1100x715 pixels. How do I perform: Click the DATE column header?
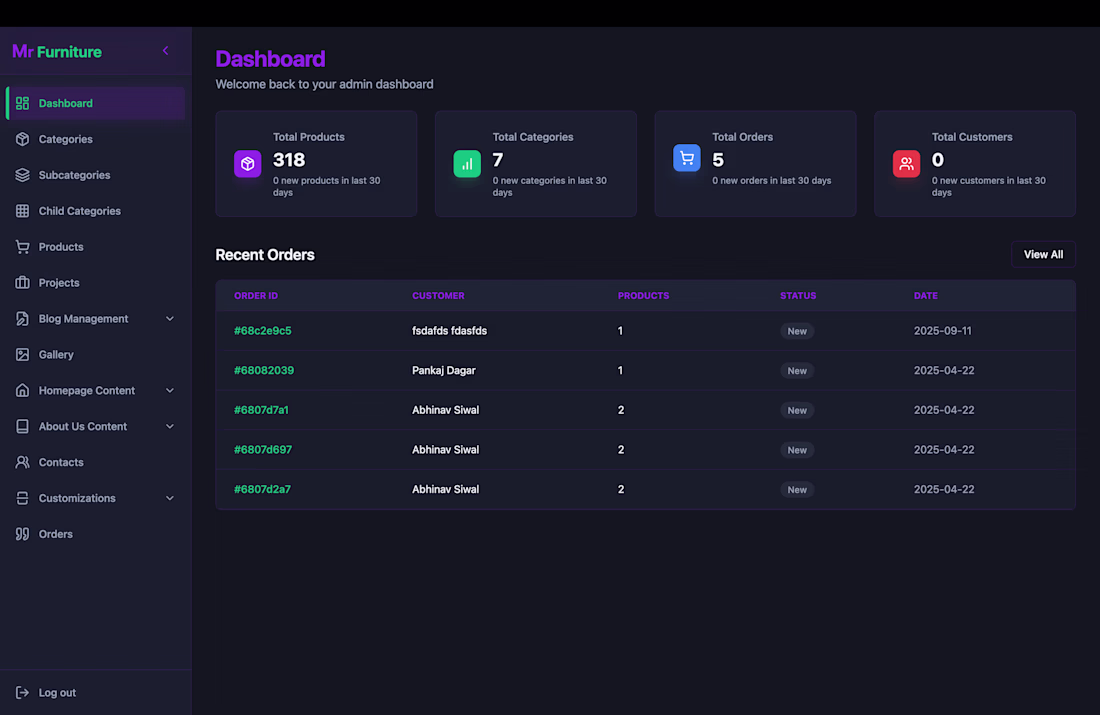pyautogui.click(x=926, y=295)
